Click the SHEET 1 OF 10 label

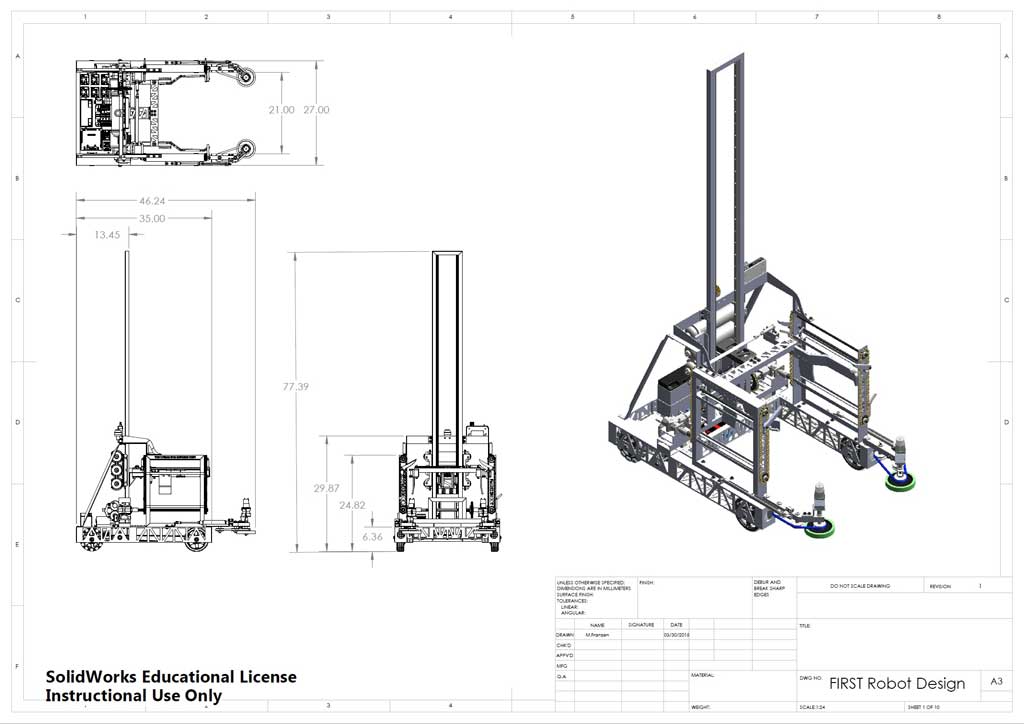pyautogui.click(x=927, y=708)
